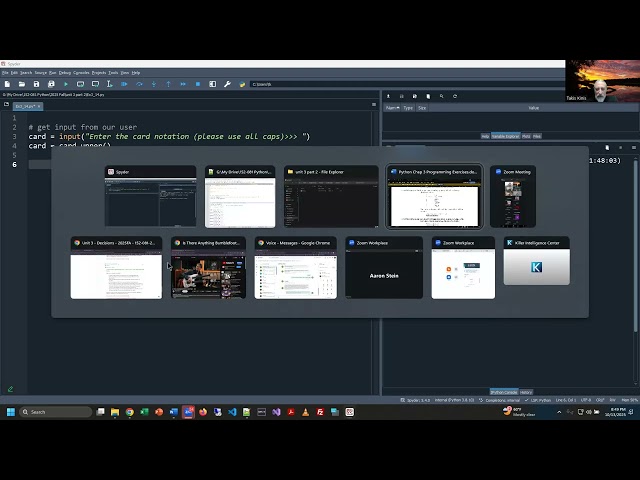Maximize current pane toolbar icon

[213, 84]
